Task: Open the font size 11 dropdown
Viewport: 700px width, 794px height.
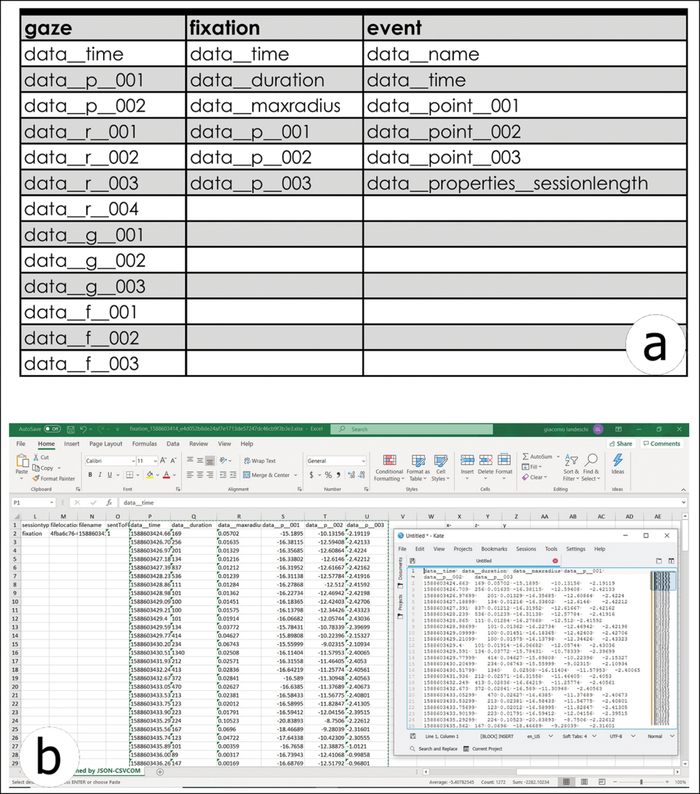Action: point(155,461)
